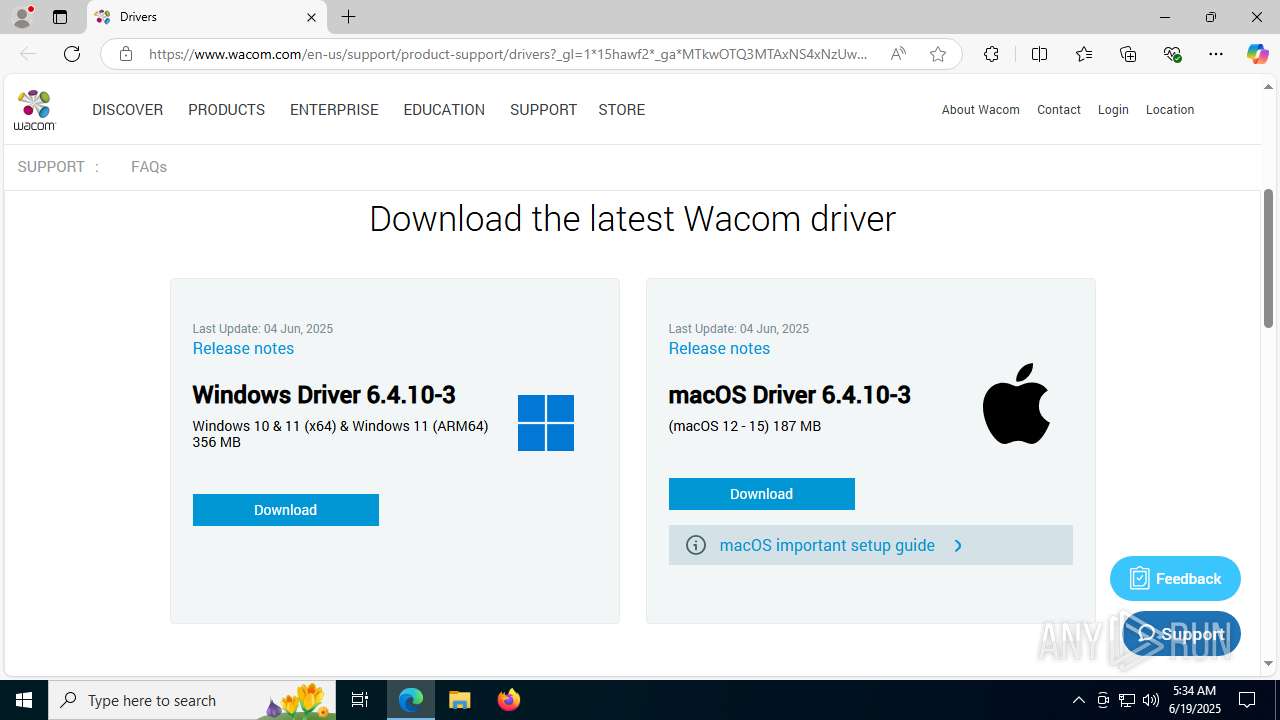This screenshot has height=720, width=1280.
Task: Open the browser profile icon
Action: (x=22, y=17)
